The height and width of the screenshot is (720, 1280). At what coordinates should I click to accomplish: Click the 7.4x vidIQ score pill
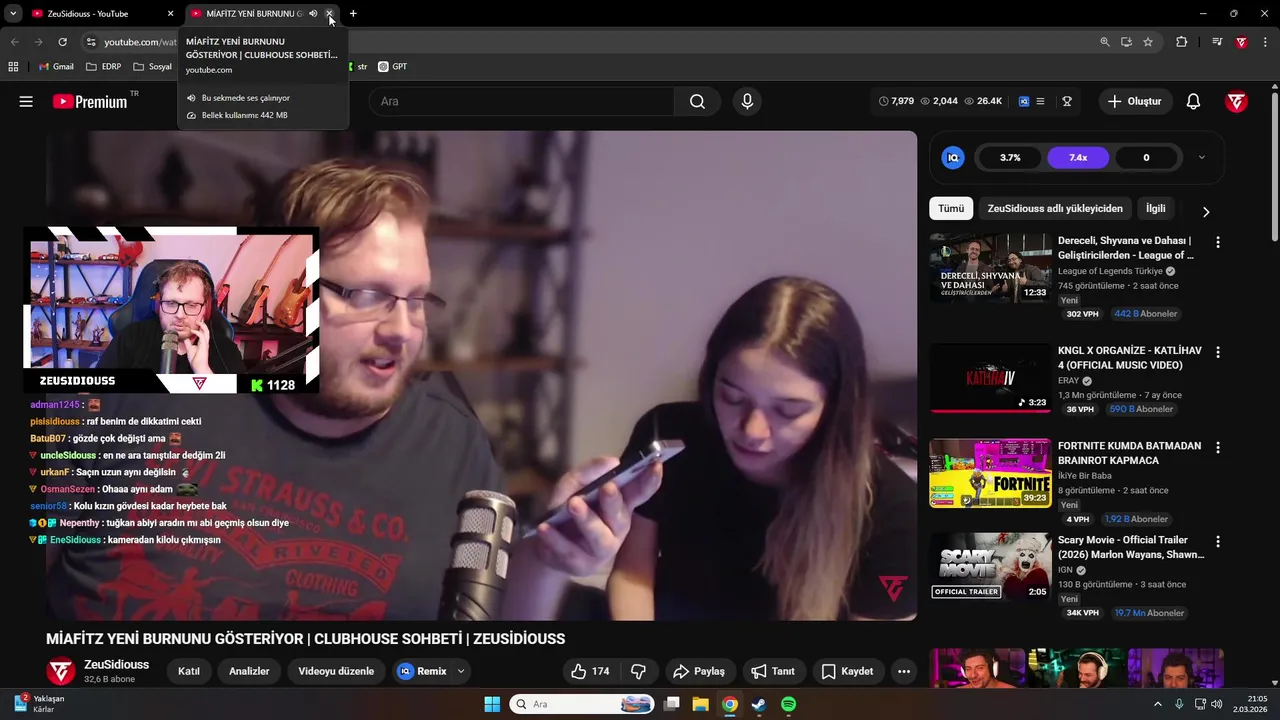1078,157
